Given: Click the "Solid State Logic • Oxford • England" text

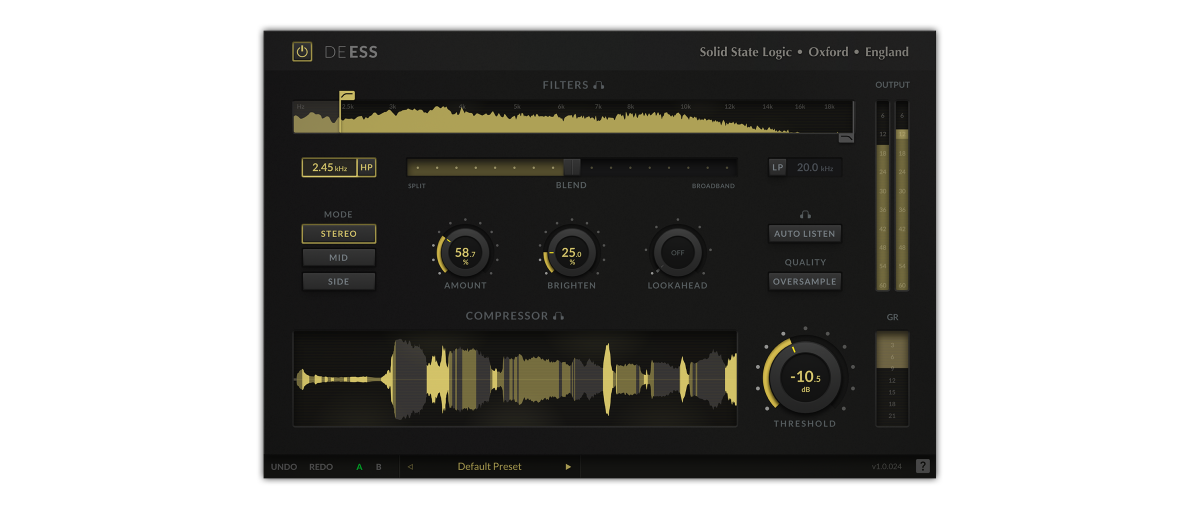Looking at the screenshot, I should coord(804,52).
